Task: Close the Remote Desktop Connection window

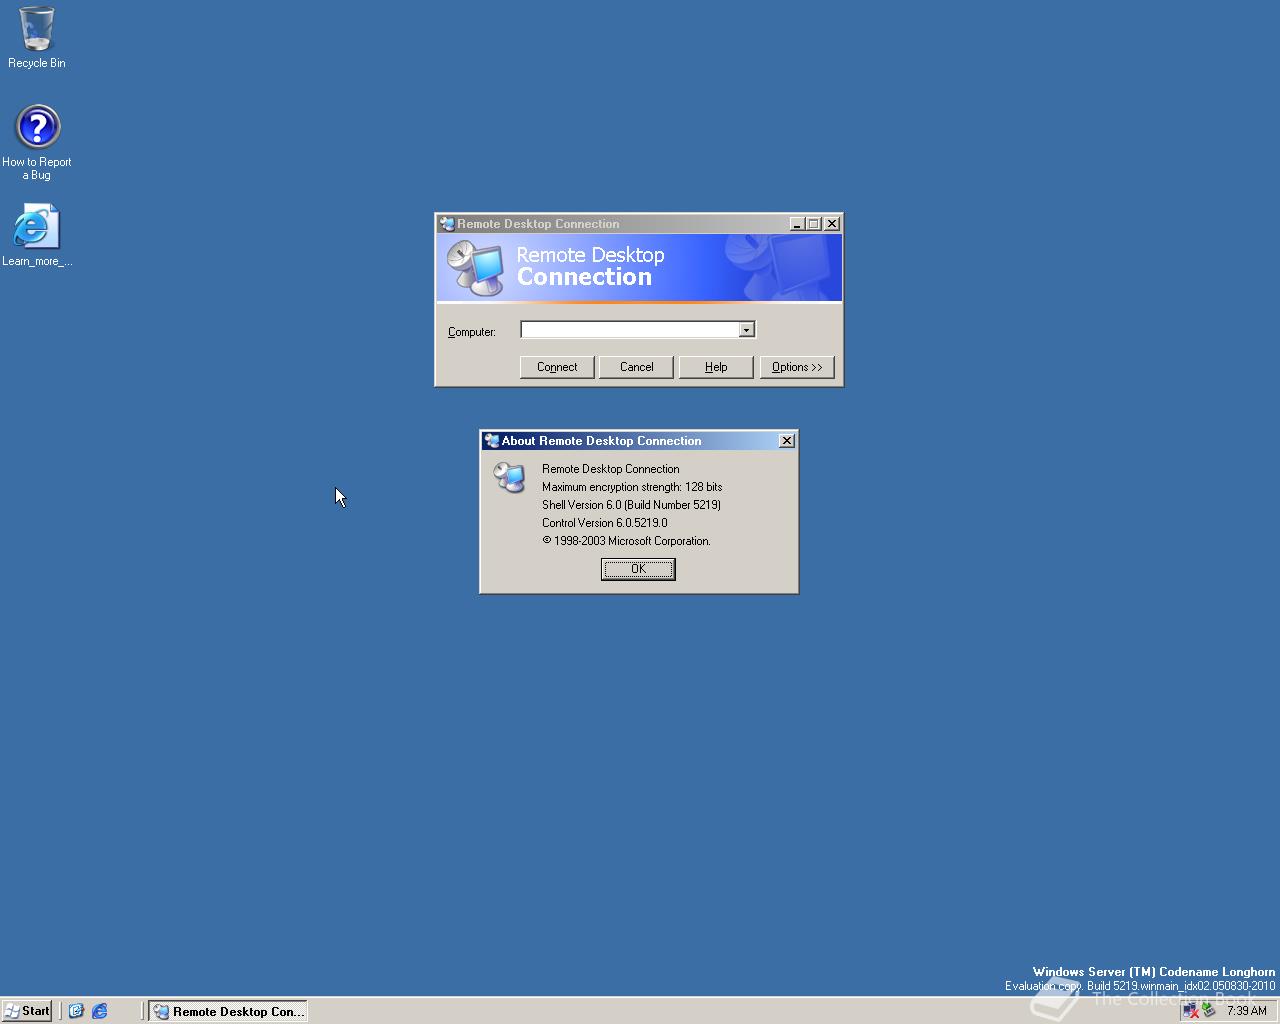Action: [x=831, y=224]
